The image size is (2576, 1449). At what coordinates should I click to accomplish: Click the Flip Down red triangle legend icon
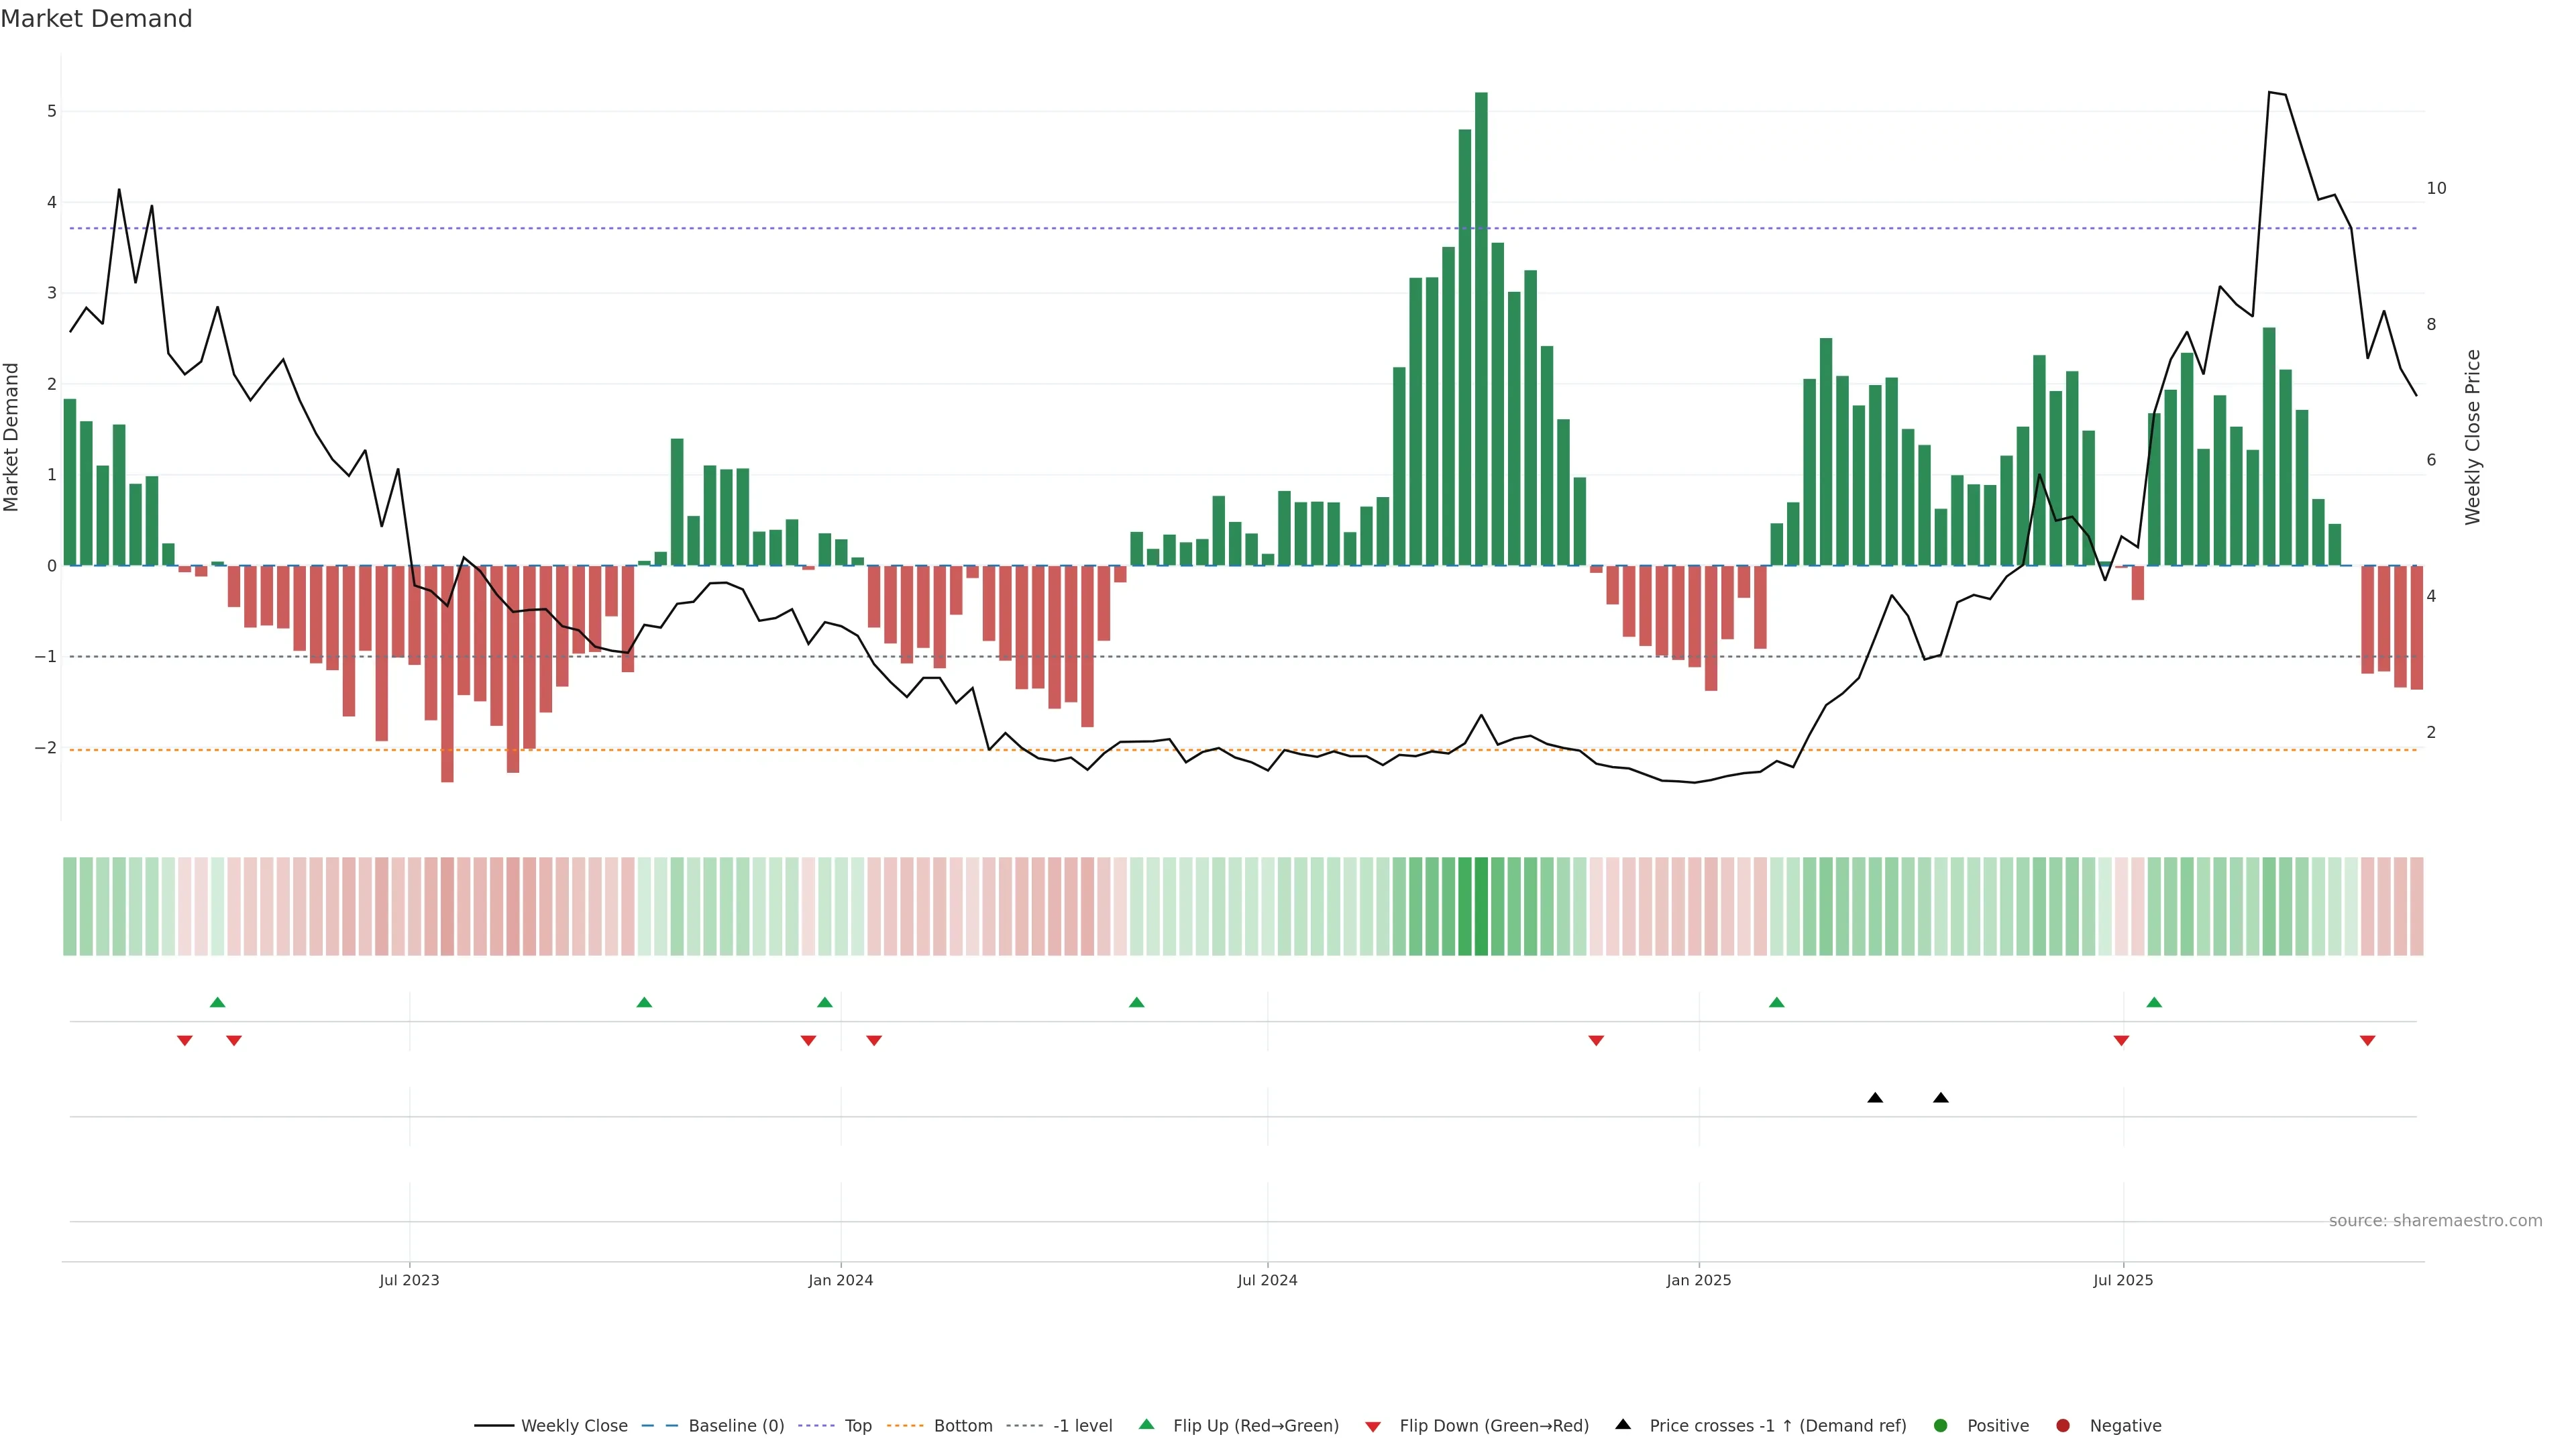pos(1373,1427)
